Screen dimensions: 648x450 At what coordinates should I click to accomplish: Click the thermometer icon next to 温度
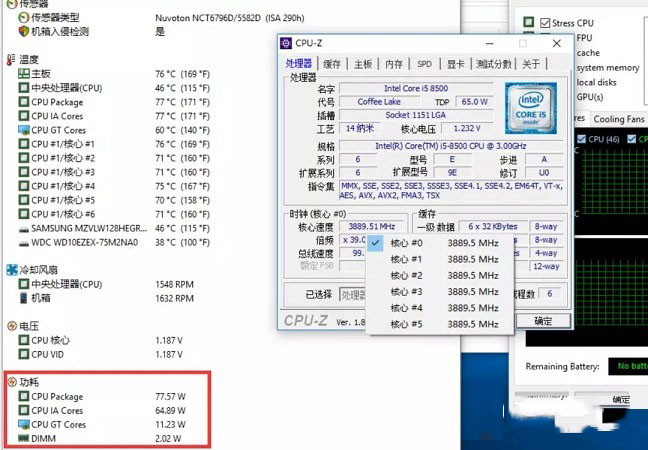click(11, 60)
